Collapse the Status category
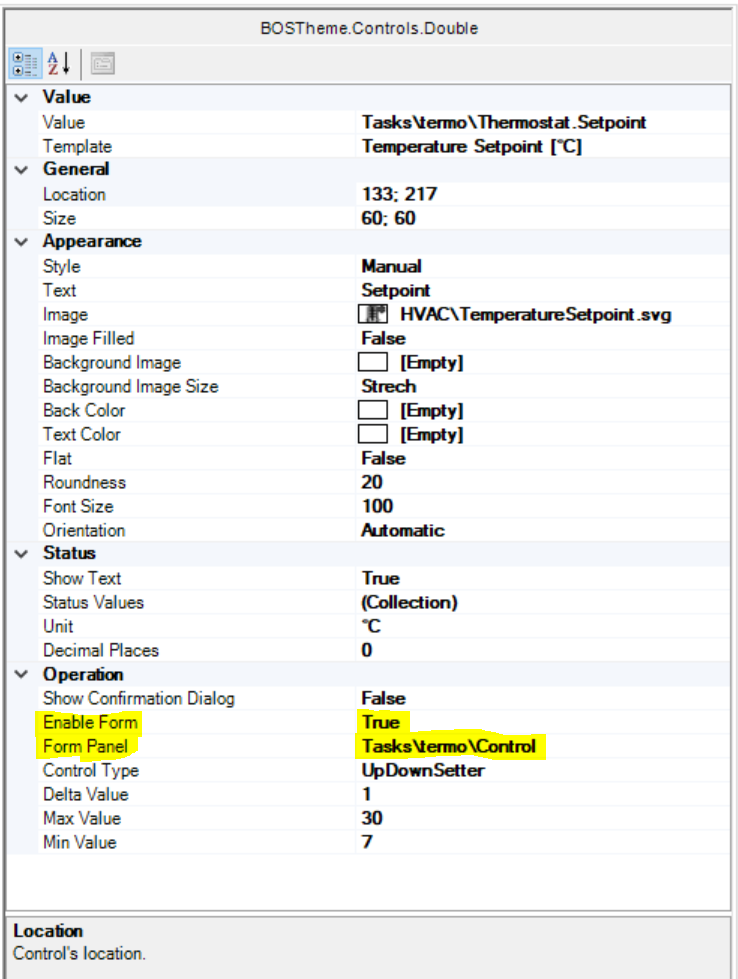 tap(21, 553)
